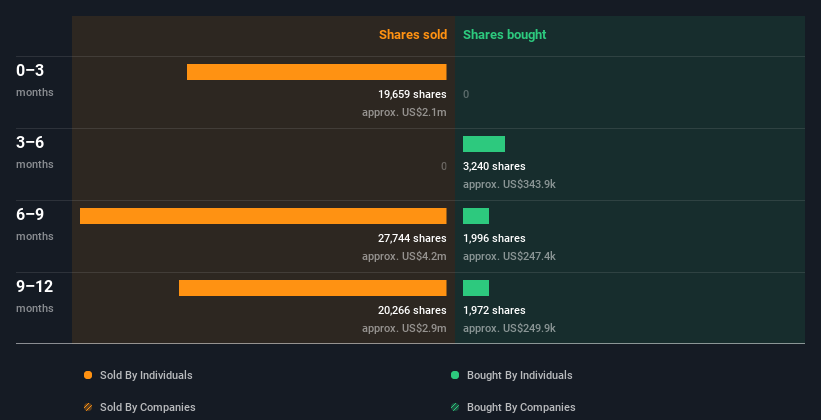
Task: Select the 1,996 shares value
Action: click(494, 238)
